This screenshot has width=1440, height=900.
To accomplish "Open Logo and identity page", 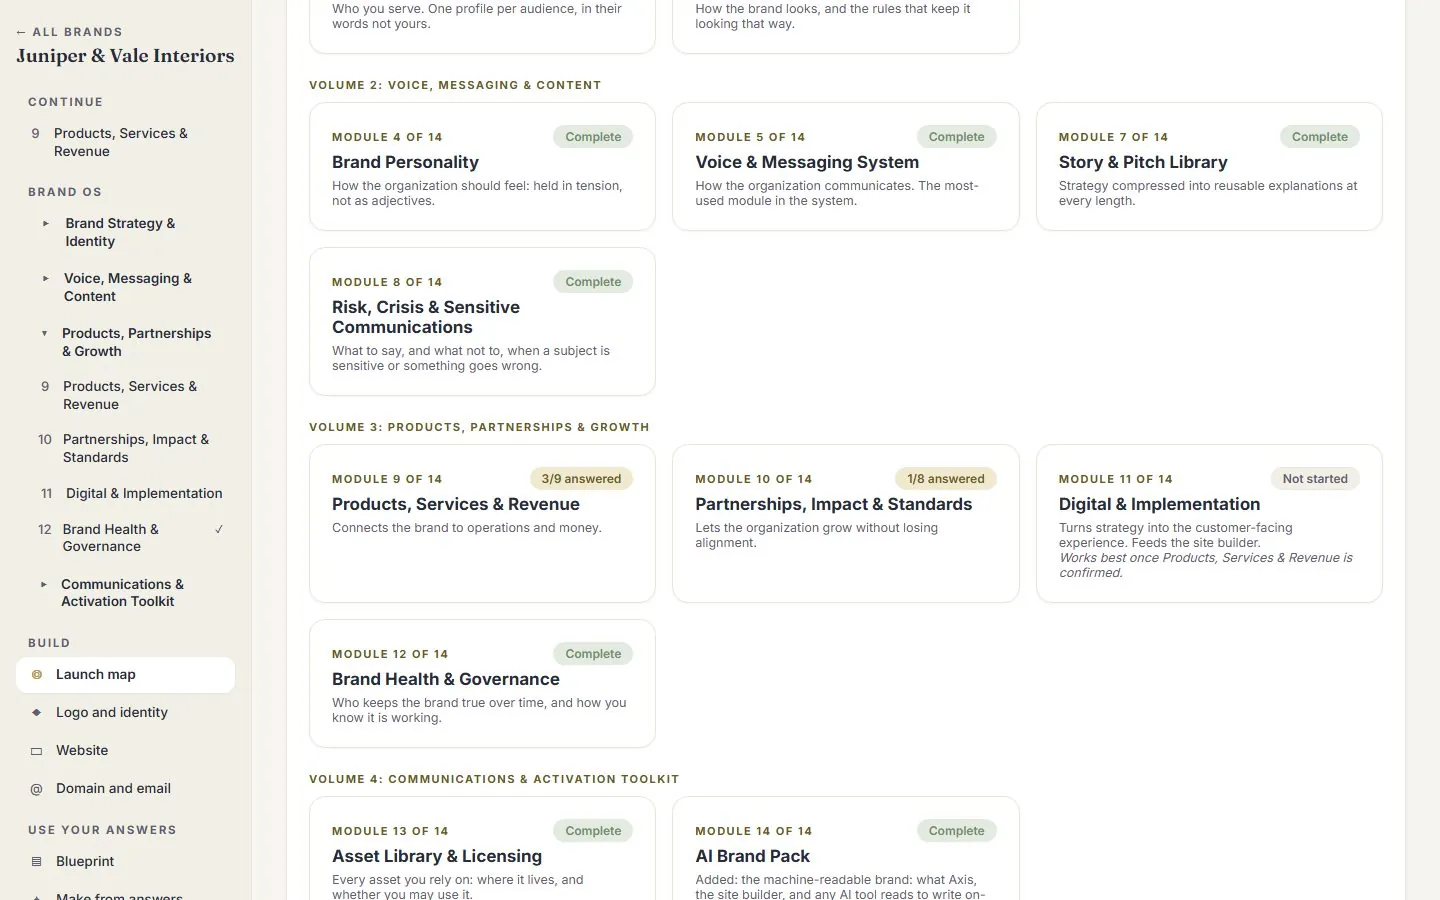I will [x=125, y=713].
